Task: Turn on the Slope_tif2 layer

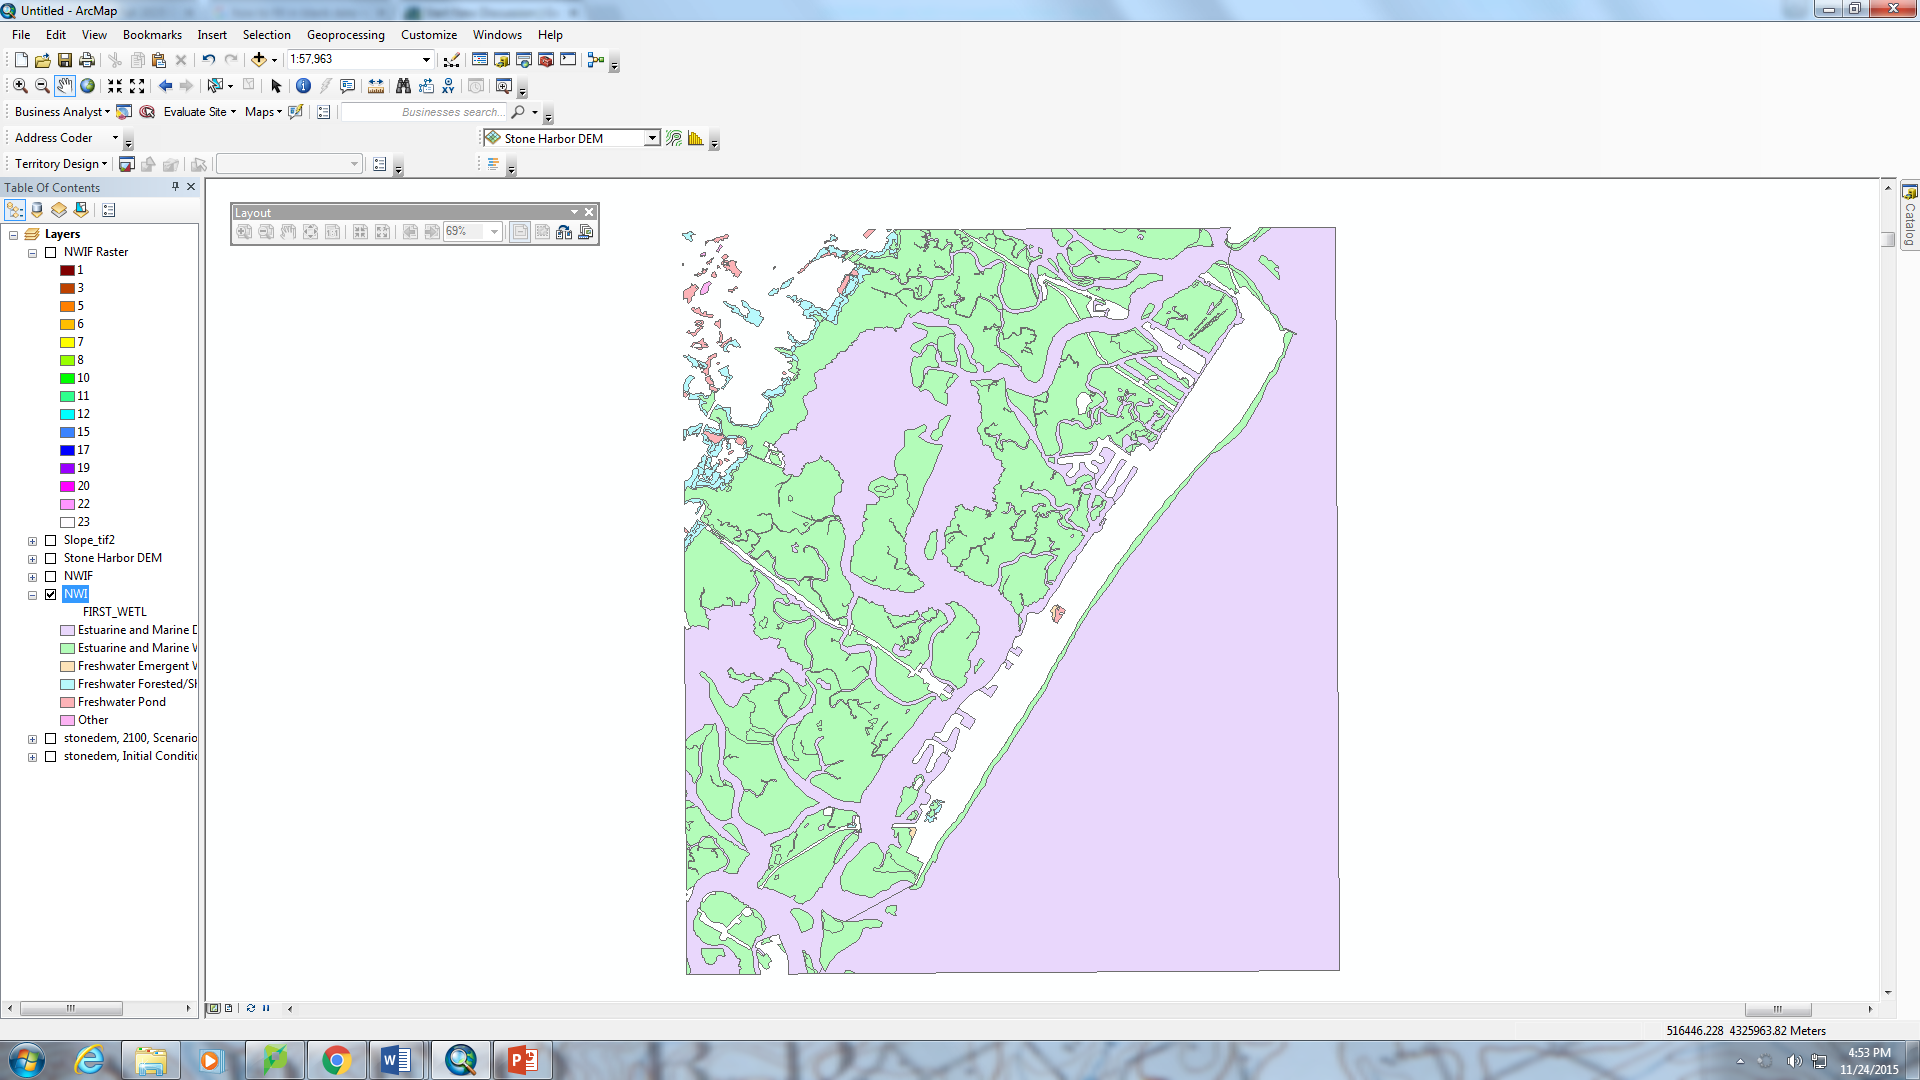Action: click(x=51, y=540)
